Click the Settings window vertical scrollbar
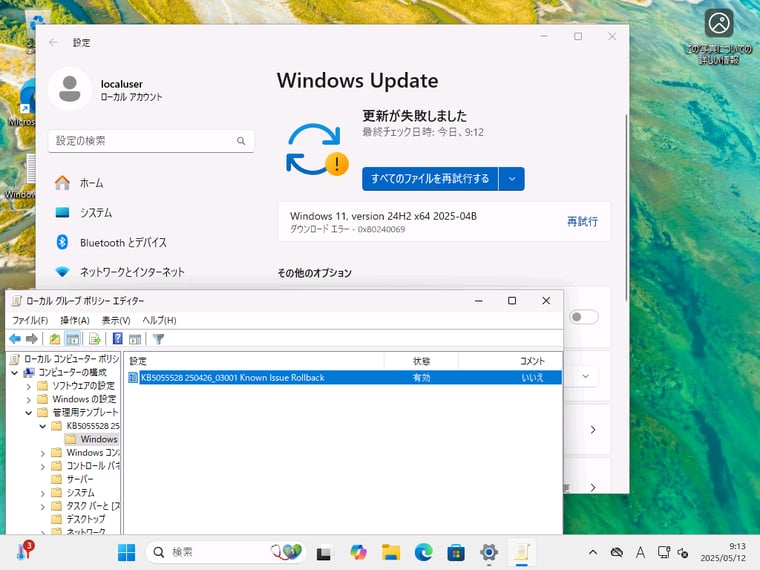The width and height of the screenshot is (760, 570). coord(626,207)
